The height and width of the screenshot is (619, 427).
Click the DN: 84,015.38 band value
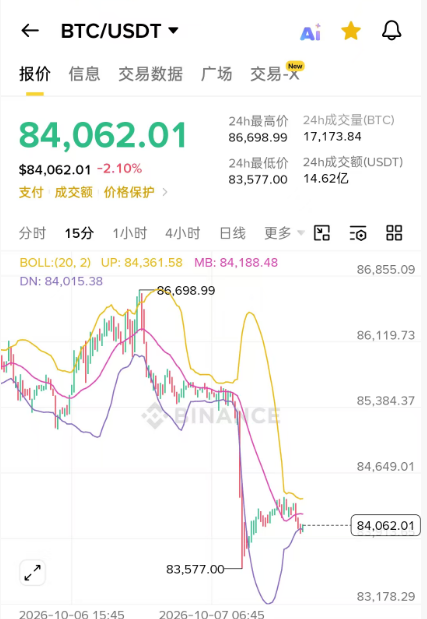point(61,281)
